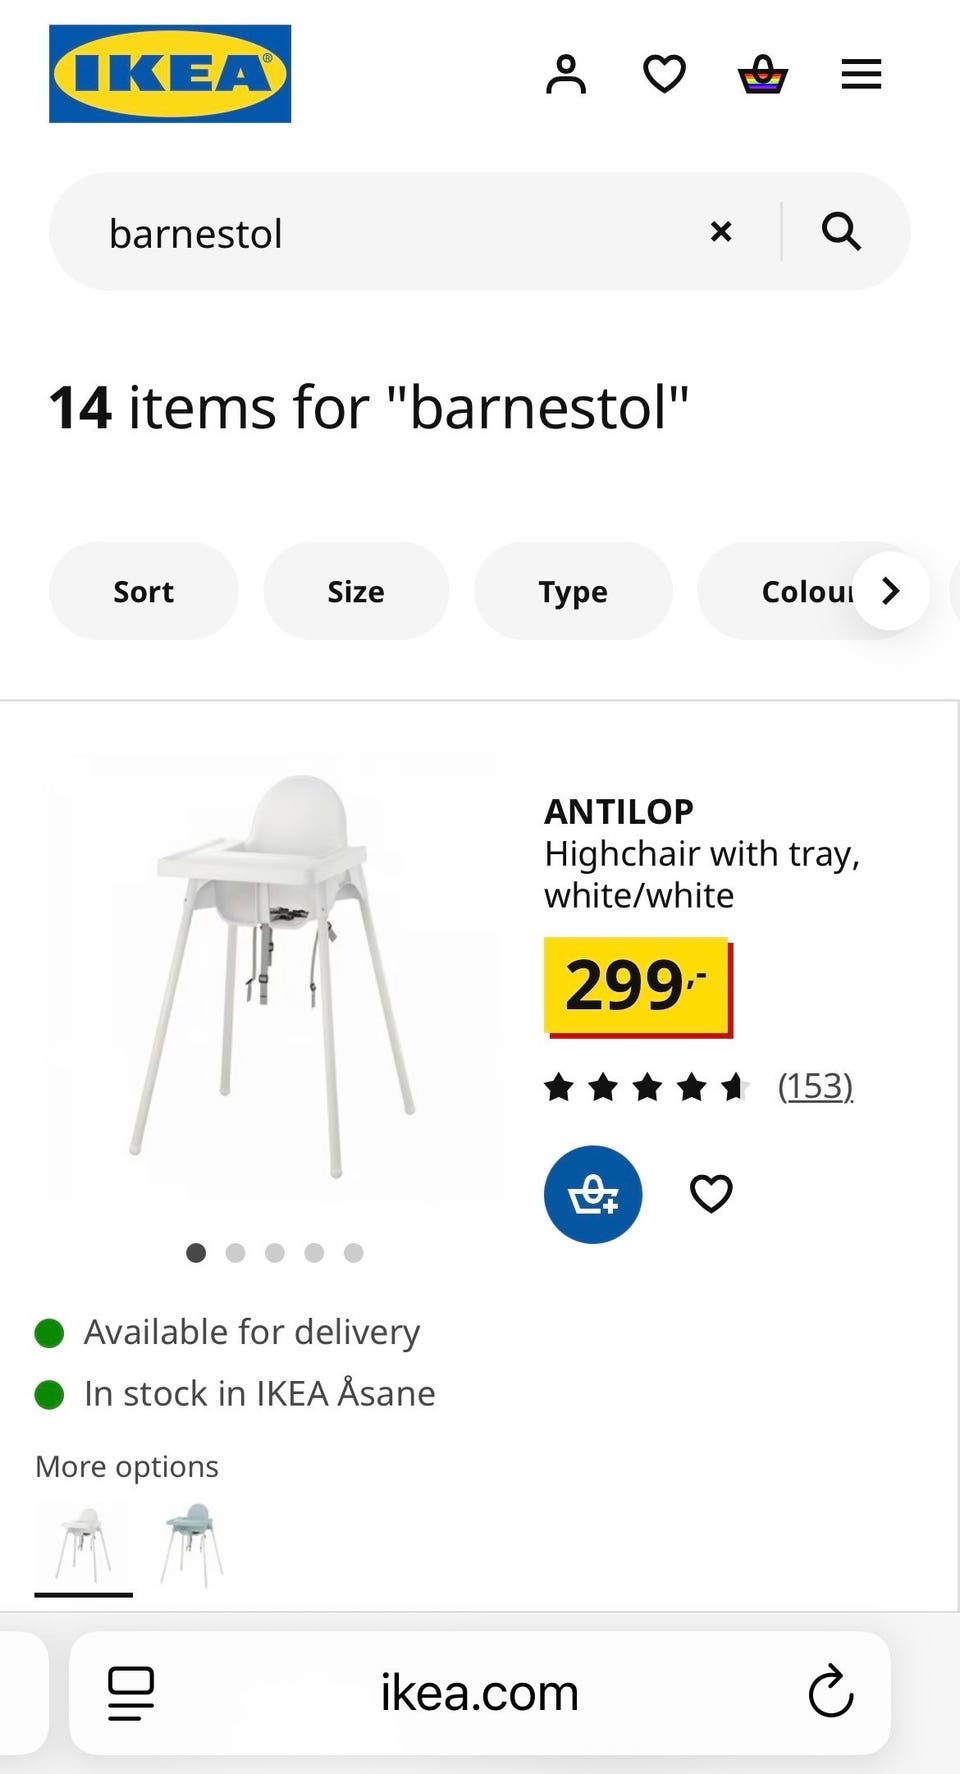The width and height of the screenshot is (960, 1774).
Task: Clear the barnestol search text
Action: click(721, 232)
